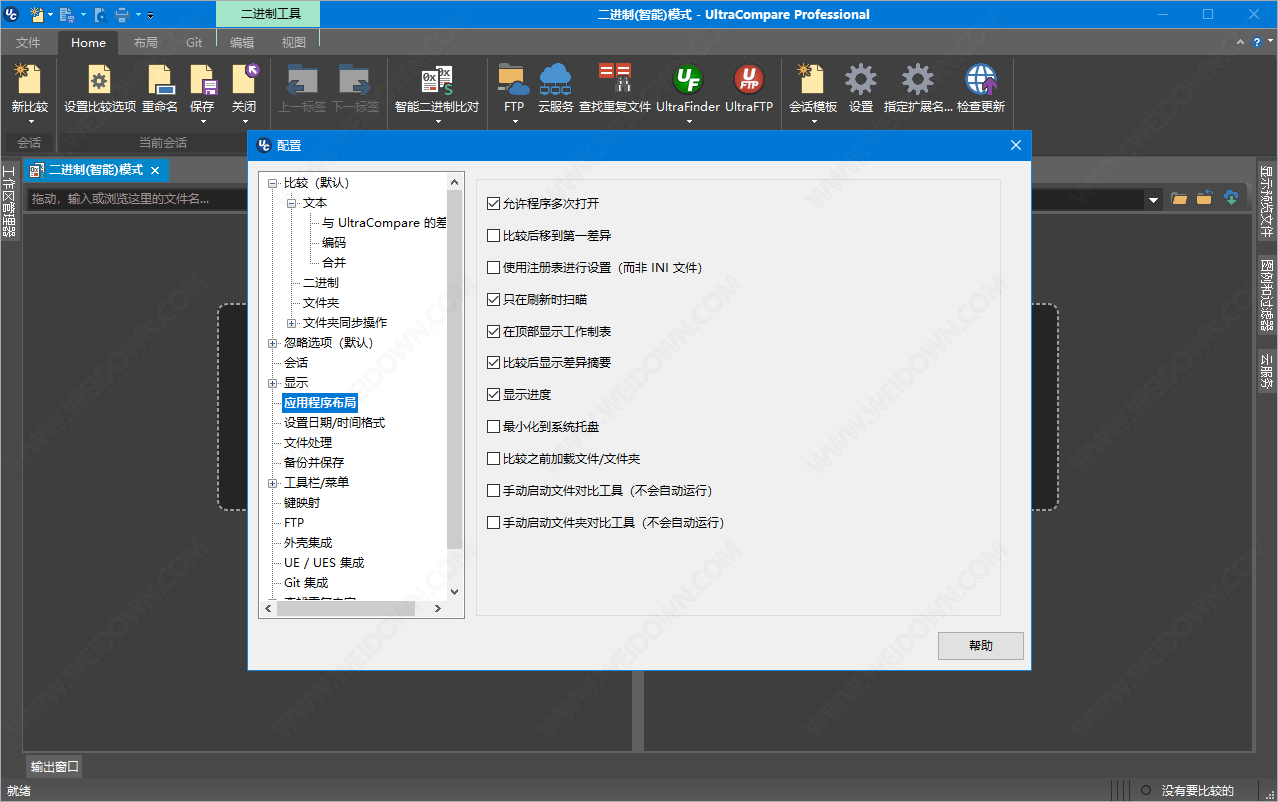Switch to the 布局 ribbon tab
This screenshot has height=802, width=1278.
pos(145,43)
